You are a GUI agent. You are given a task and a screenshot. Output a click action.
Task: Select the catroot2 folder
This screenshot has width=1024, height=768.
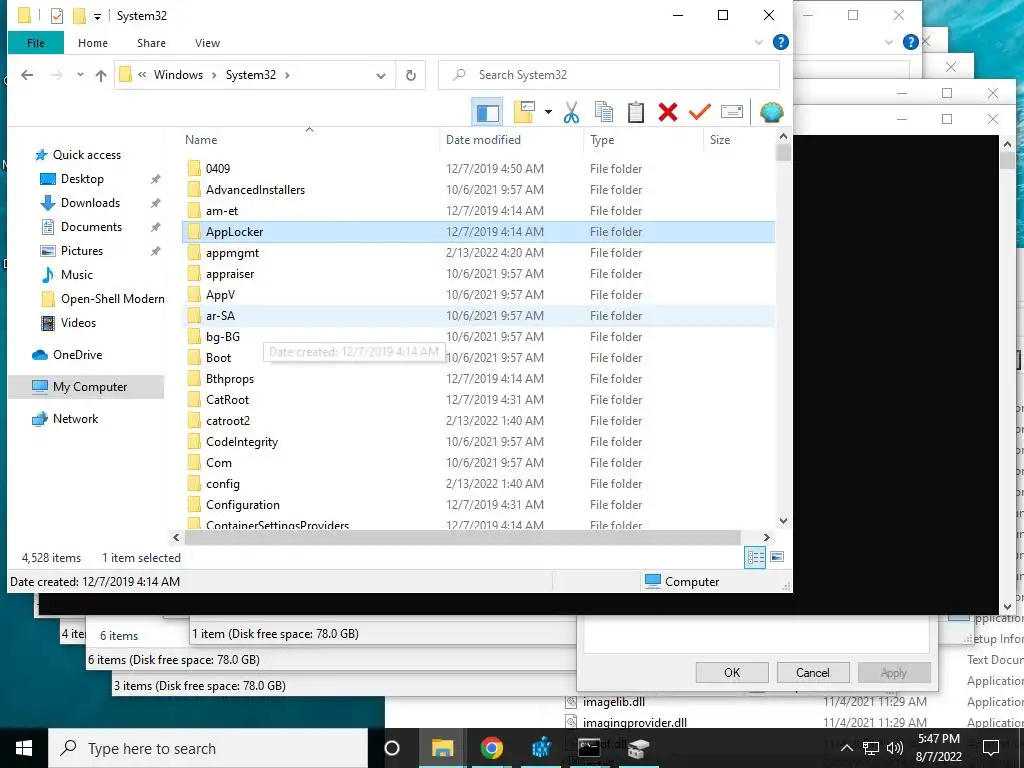[478, 421]
